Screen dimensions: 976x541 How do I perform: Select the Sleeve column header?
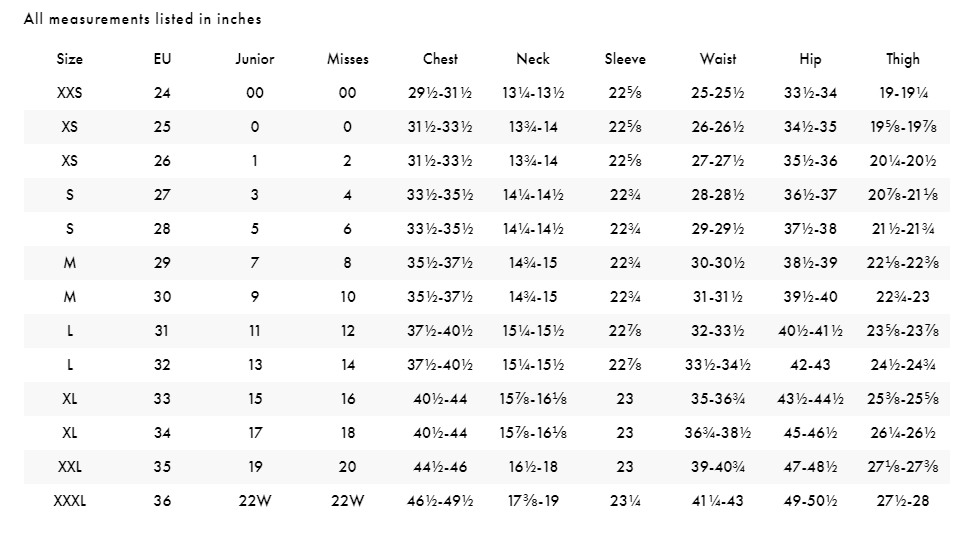click(x=625, y=59)
